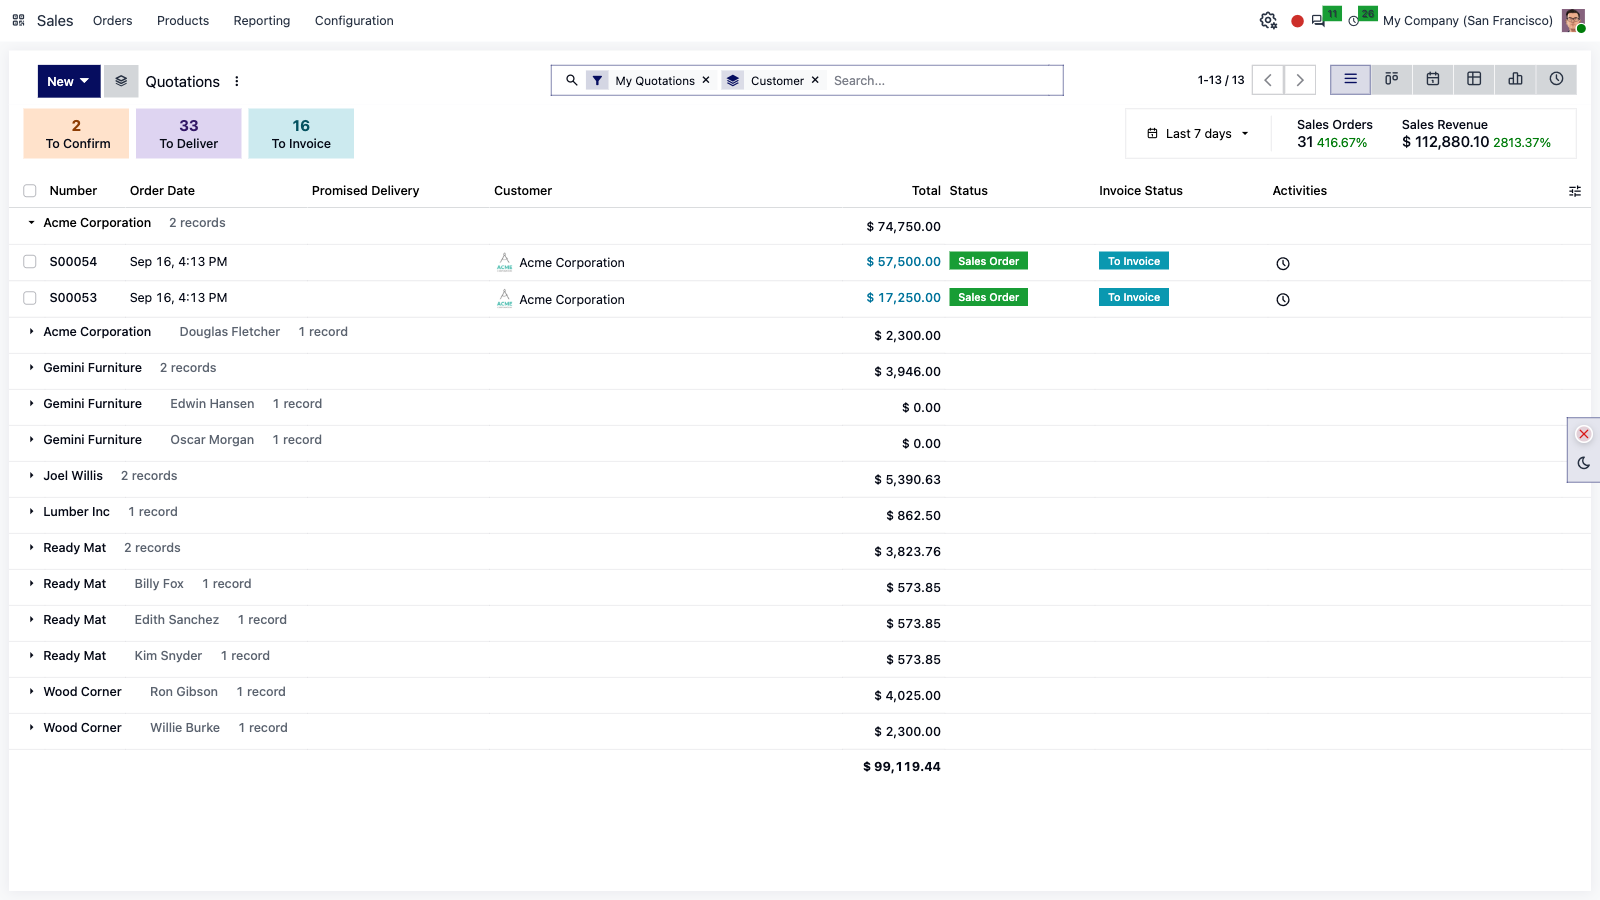Toggle dark mode moon icon

coord(1584,463)
